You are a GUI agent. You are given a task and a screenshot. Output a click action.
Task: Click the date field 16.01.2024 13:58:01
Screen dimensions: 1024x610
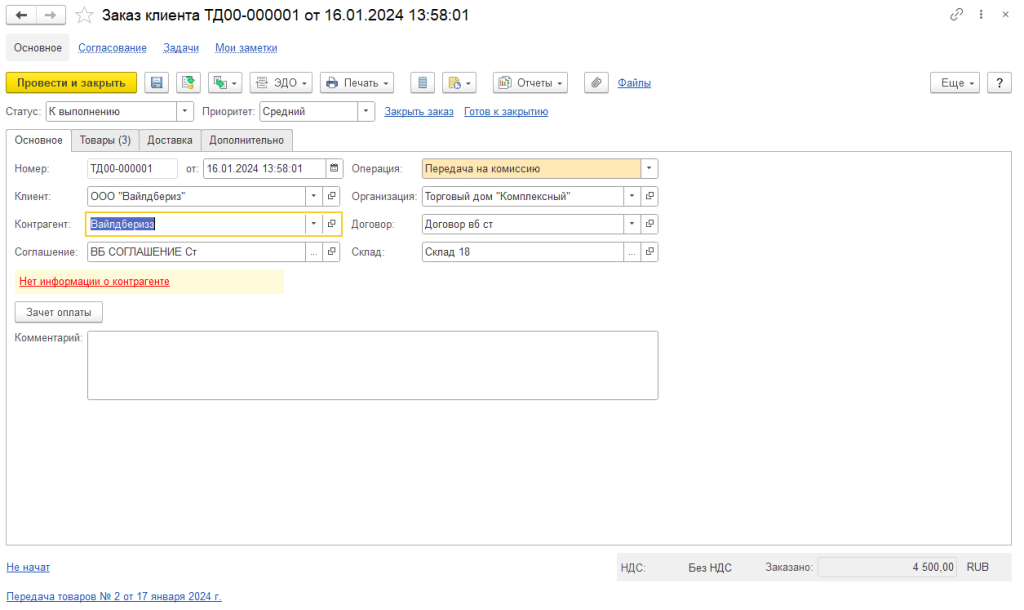coord(264,169)
